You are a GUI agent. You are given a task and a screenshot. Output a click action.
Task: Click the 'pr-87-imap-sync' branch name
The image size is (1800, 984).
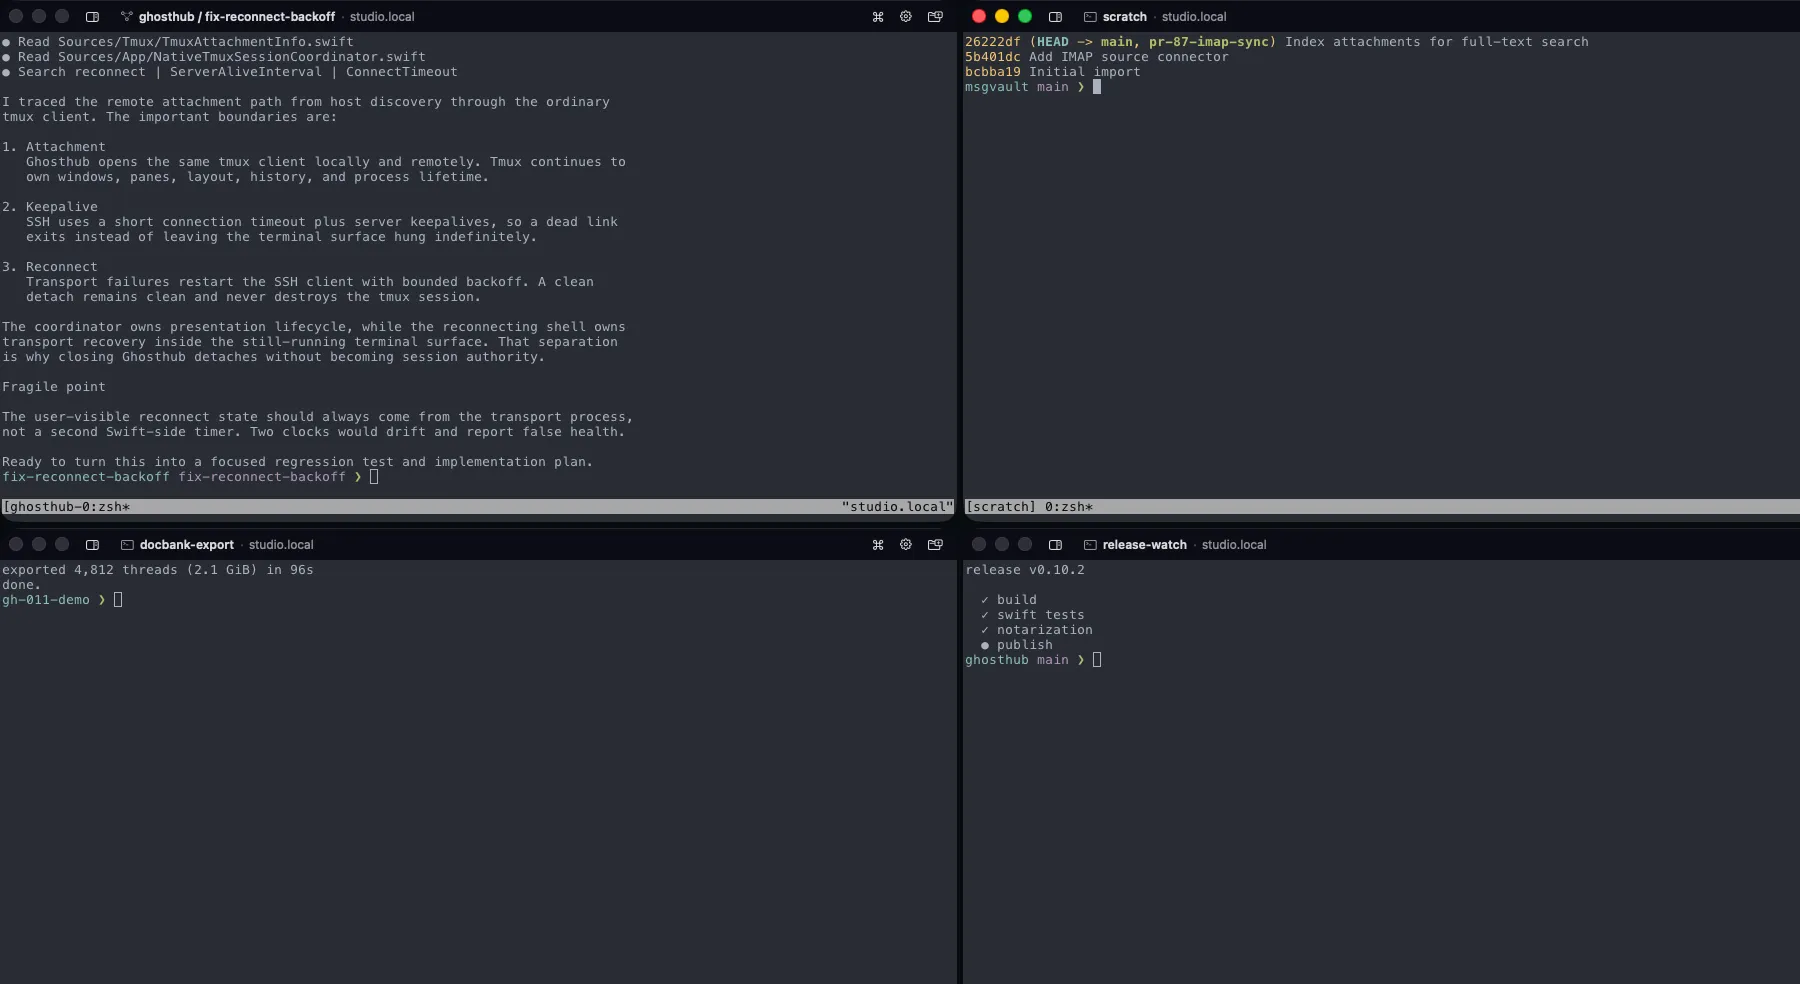1209,42
